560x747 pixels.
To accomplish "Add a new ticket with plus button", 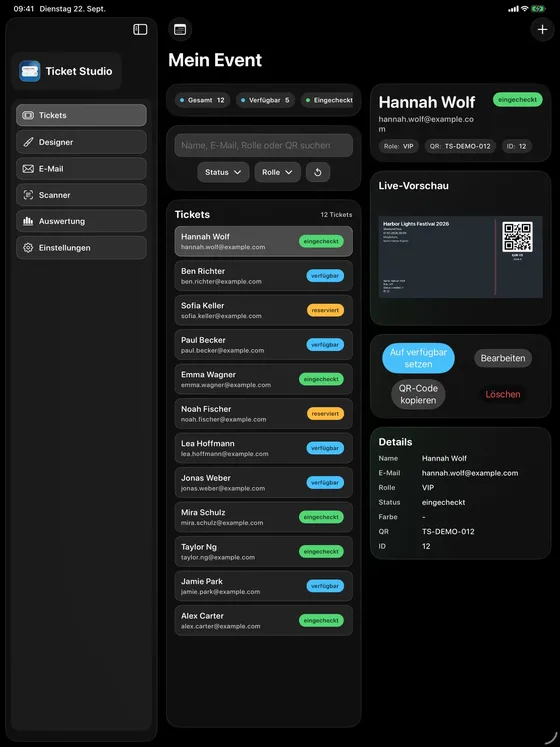I will (542, 30).
